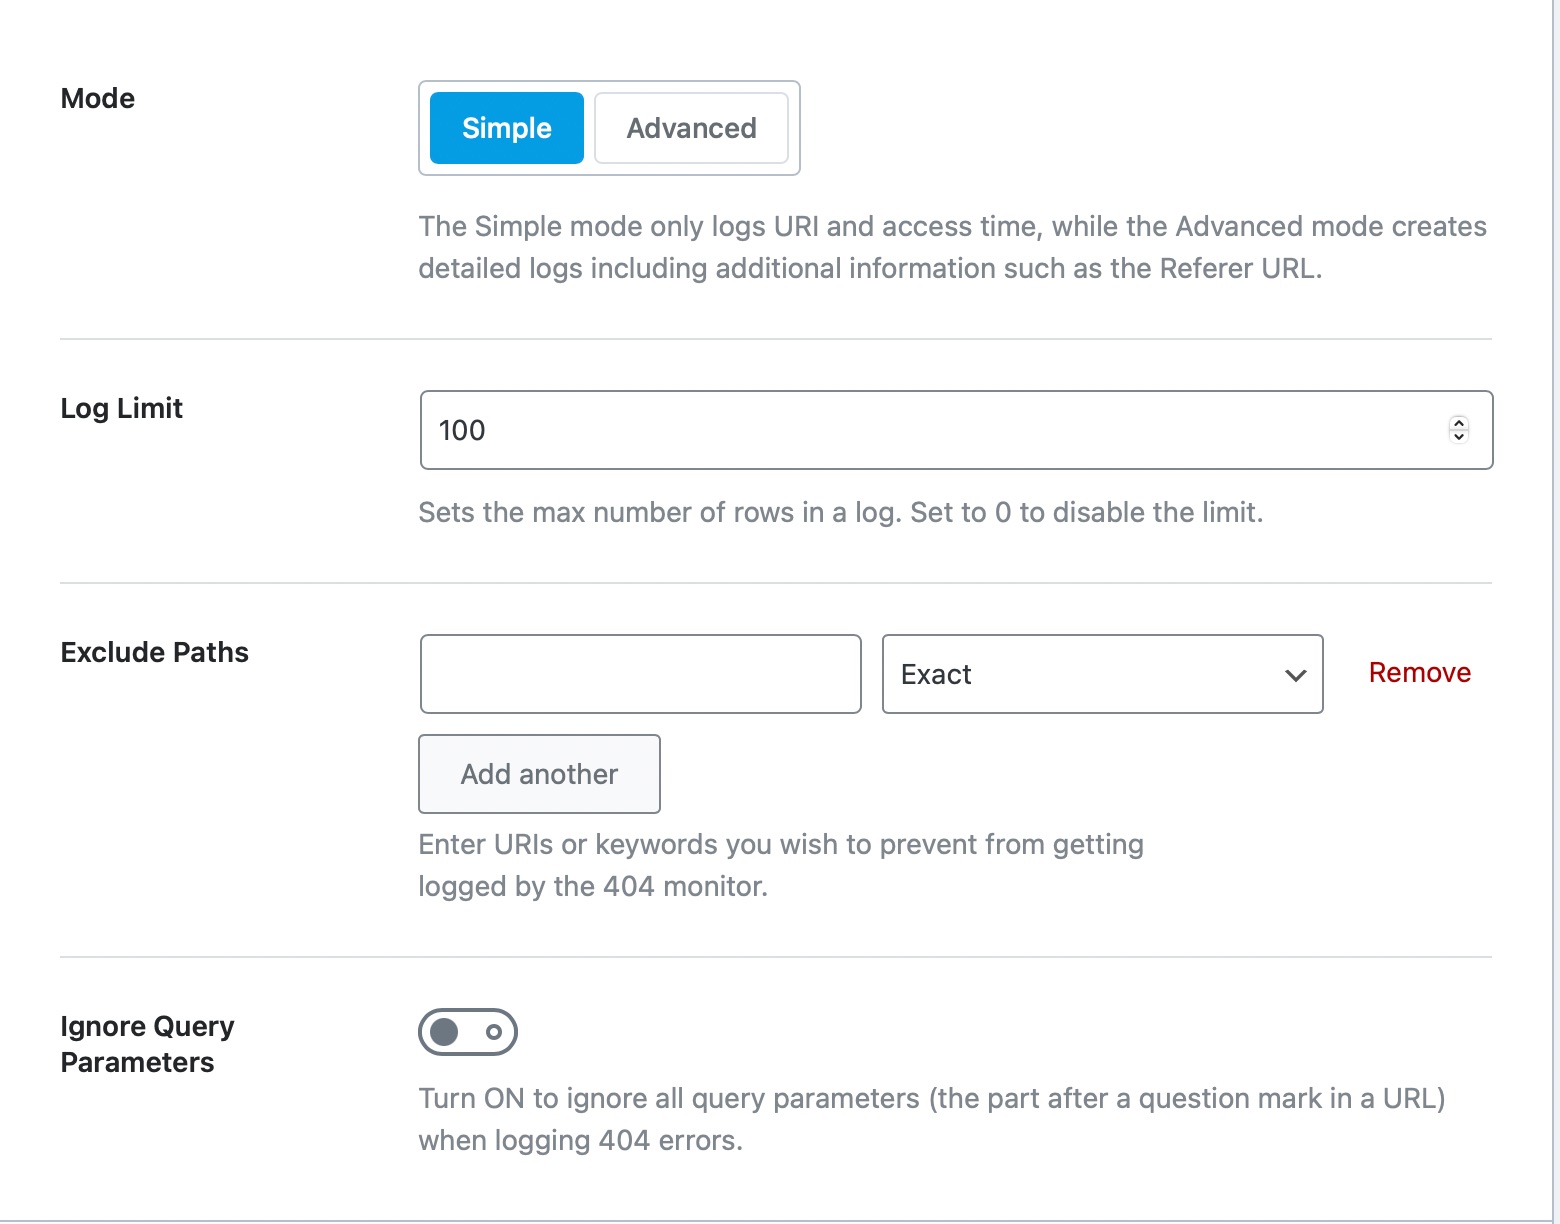Increase Log Limit with the up arrow
Viewport: 1560px width, 1224px height.
(x=1459, y=423)
